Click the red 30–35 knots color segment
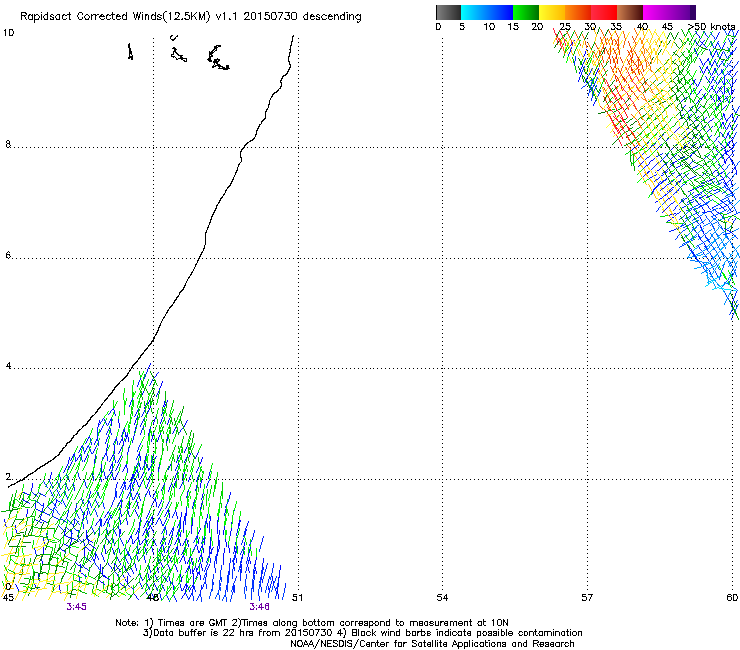740x650 pixels. pyautogui.click(x=604, y=12)
